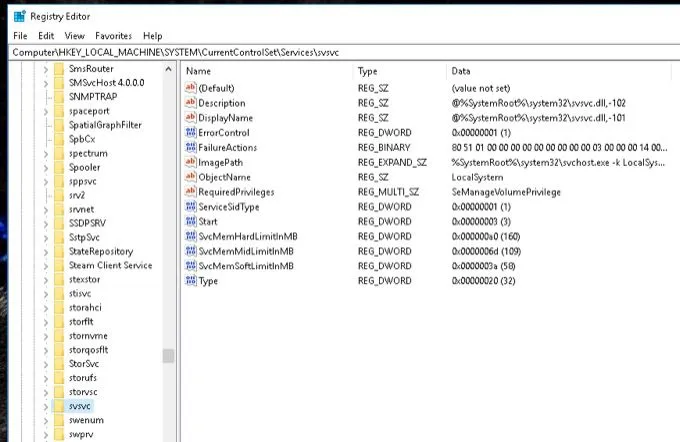Select the SNMPTRAP key
This screenshot has width=680, height=442.
(x=93, y=97)
